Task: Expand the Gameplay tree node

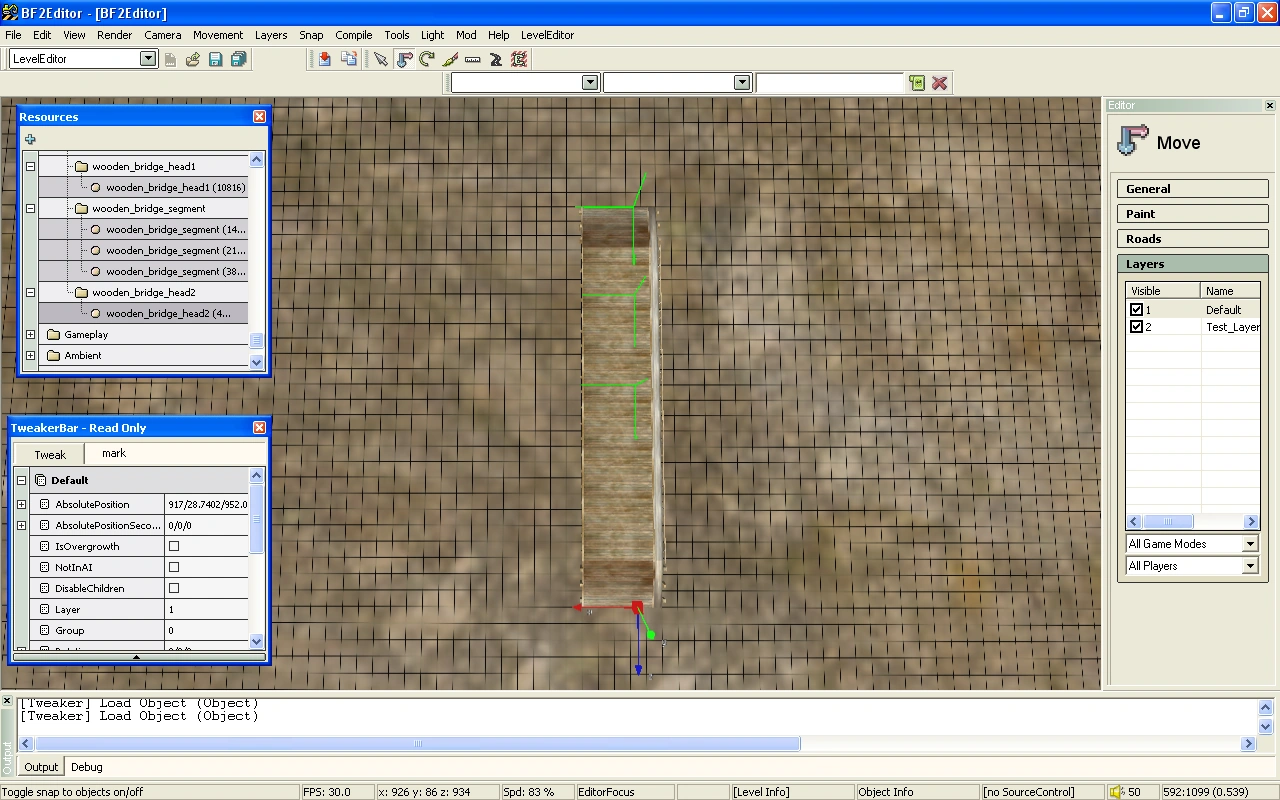Action: 30,335
